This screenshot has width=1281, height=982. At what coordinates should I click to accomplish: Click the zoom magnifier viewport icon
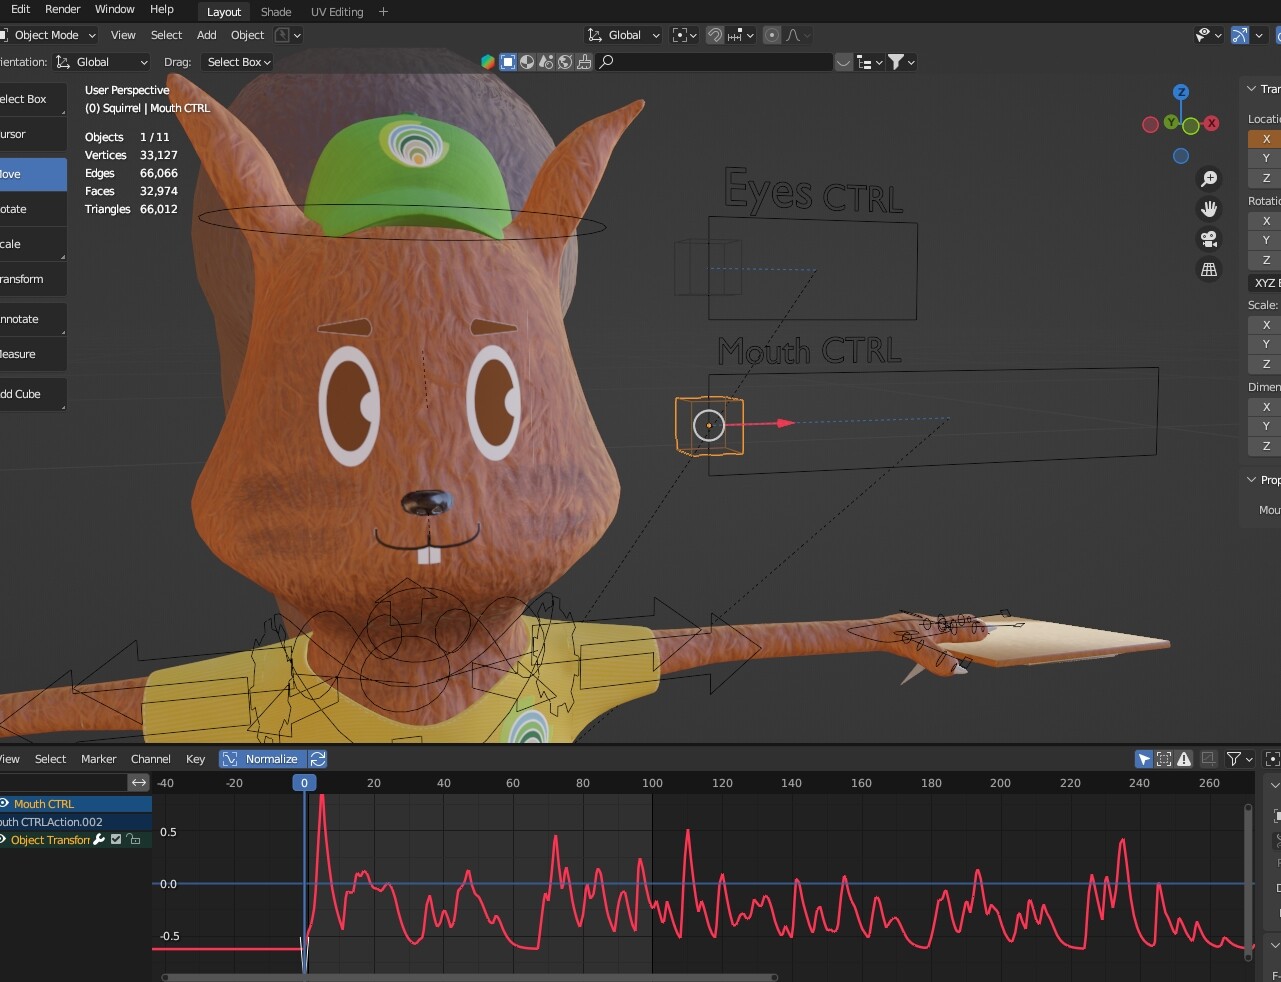[x=1209, y=178]
